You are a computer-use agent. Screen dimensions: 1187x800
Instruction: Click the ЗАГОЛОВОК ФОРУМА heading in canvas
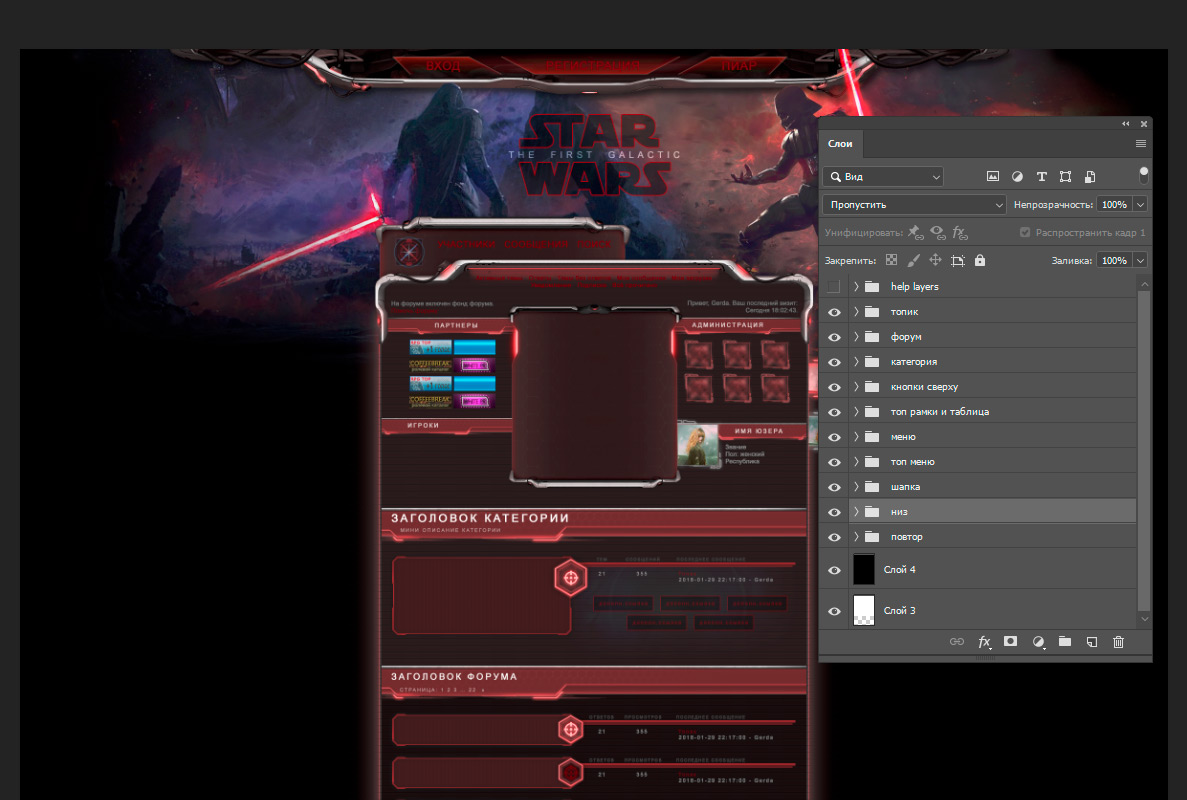coord(454,677)
